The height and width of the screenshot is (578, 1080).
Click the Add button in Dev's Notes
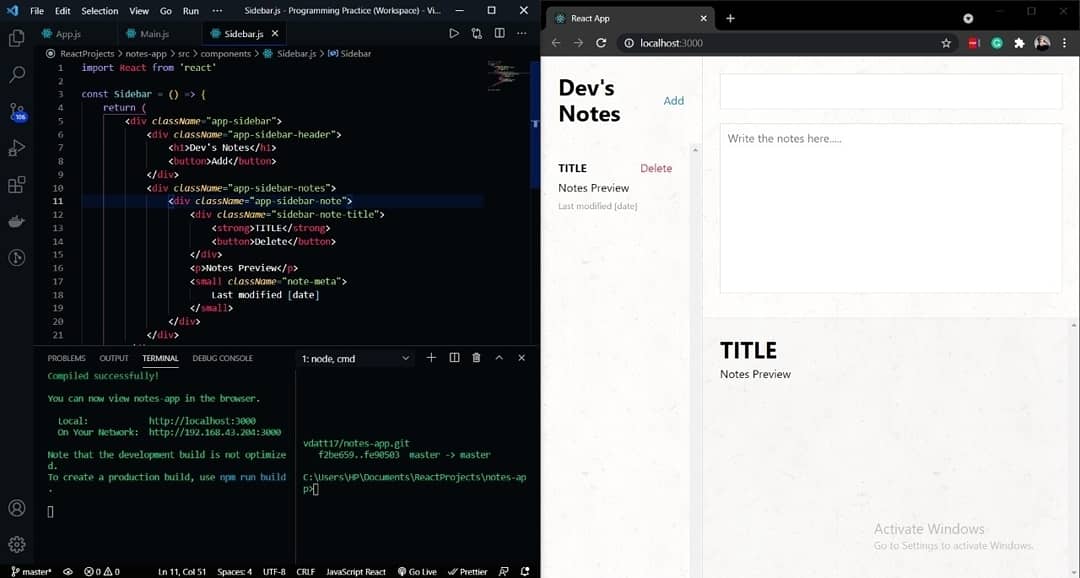[674, 101]
